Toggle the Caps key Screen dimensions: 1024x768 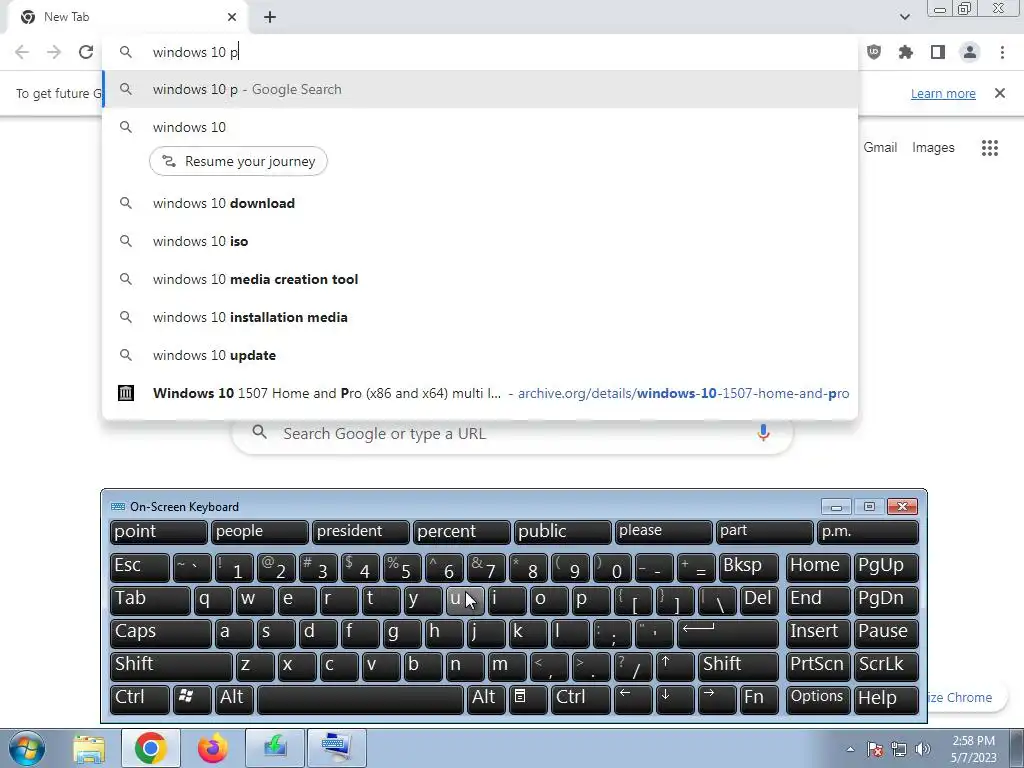click(161, 632)
